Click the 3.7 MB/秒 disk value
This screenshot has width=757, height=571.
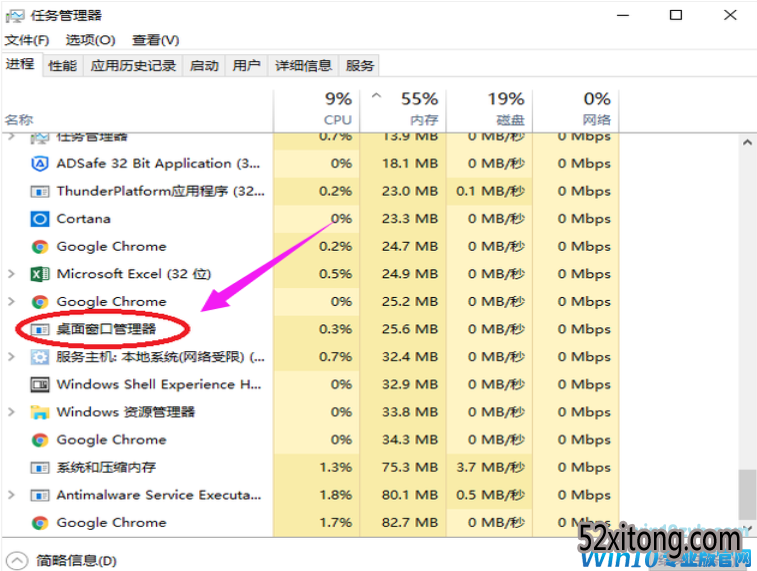click(490, 468)
